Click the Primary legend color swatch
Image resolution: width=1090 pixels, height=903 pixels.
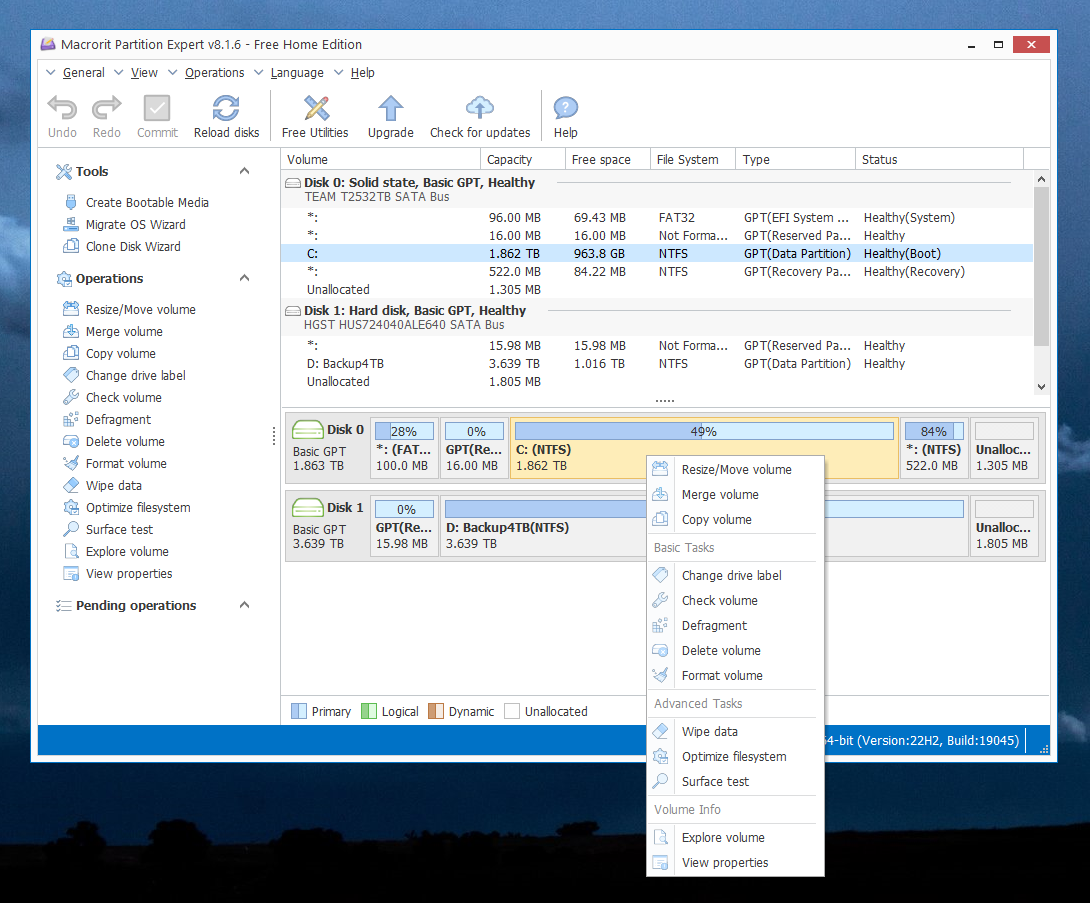298,711
